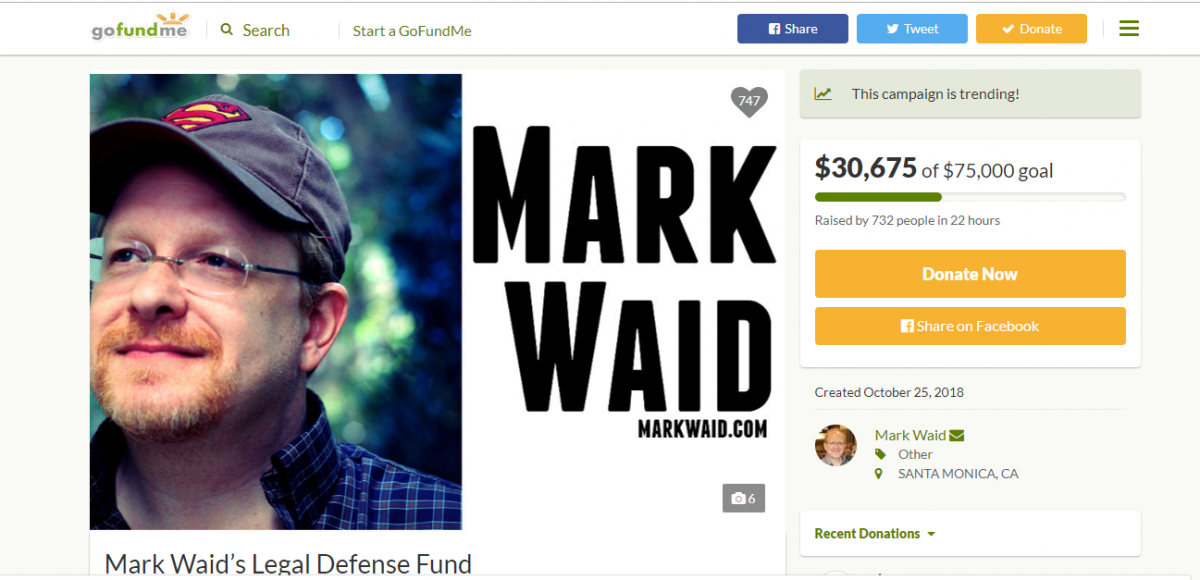The width and height of the screenshot is (1200, 580).
Task: Click the Donate Now button
Action: [x=970, y=274]
